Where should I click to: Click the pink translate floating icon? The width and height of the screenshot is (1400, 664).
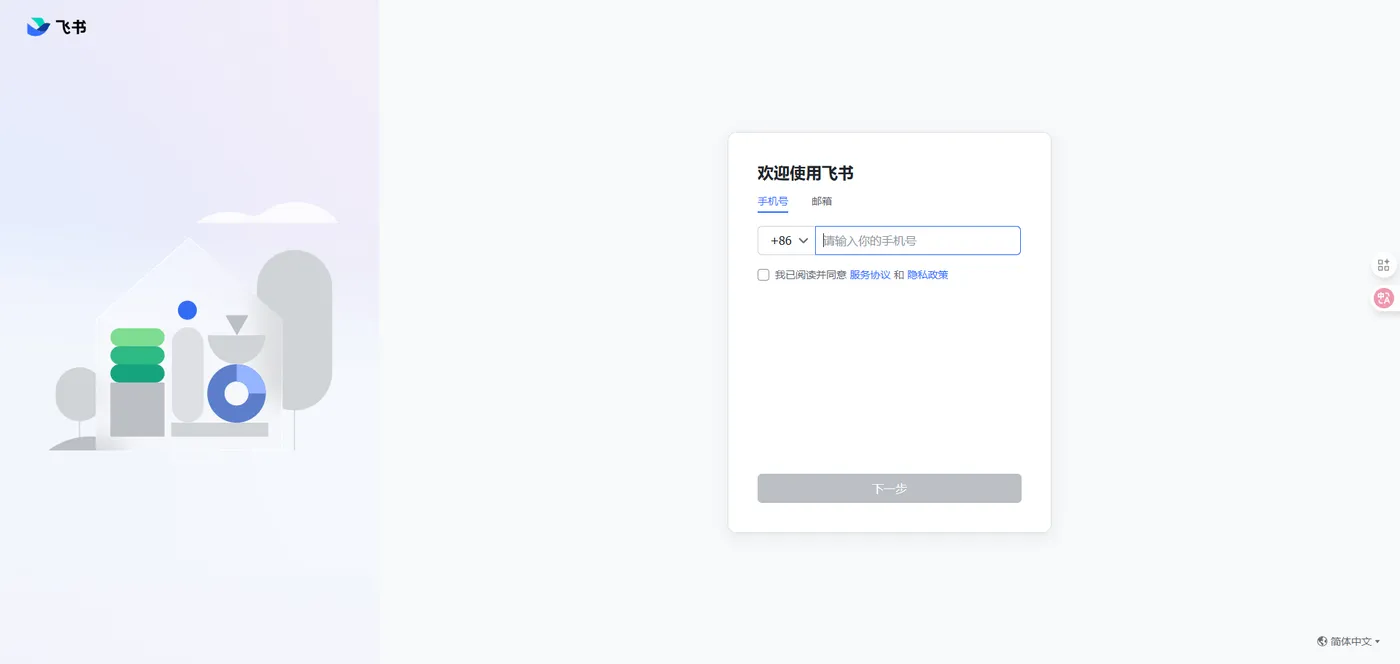(x=1384, y=297)
